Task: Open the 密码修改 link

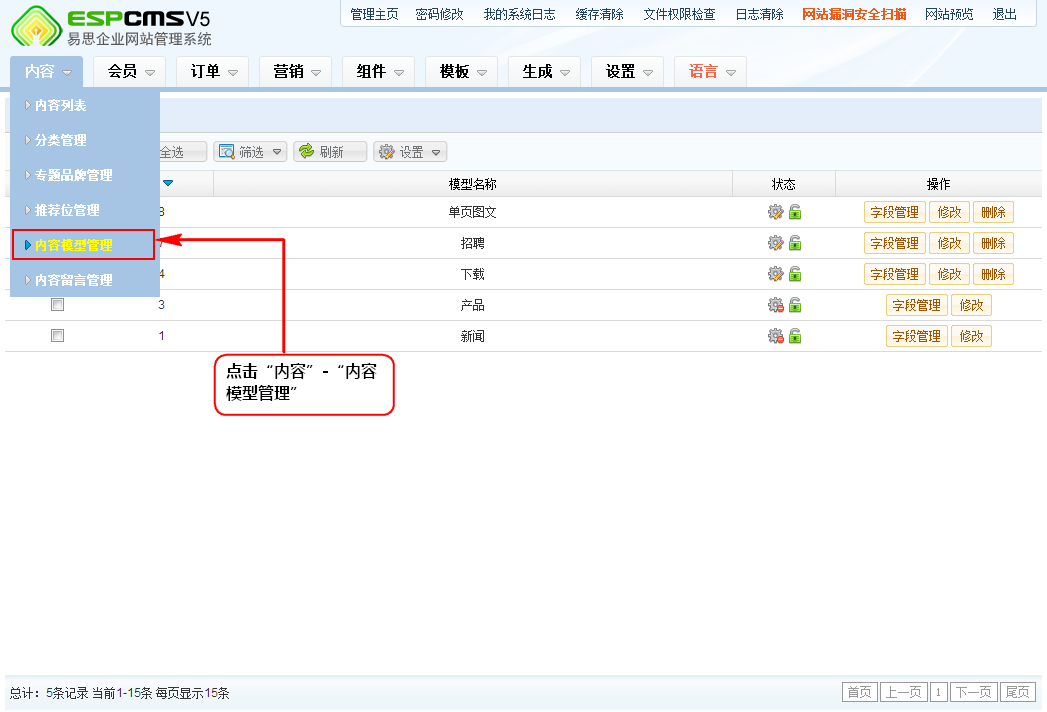Action: [439, 14]
